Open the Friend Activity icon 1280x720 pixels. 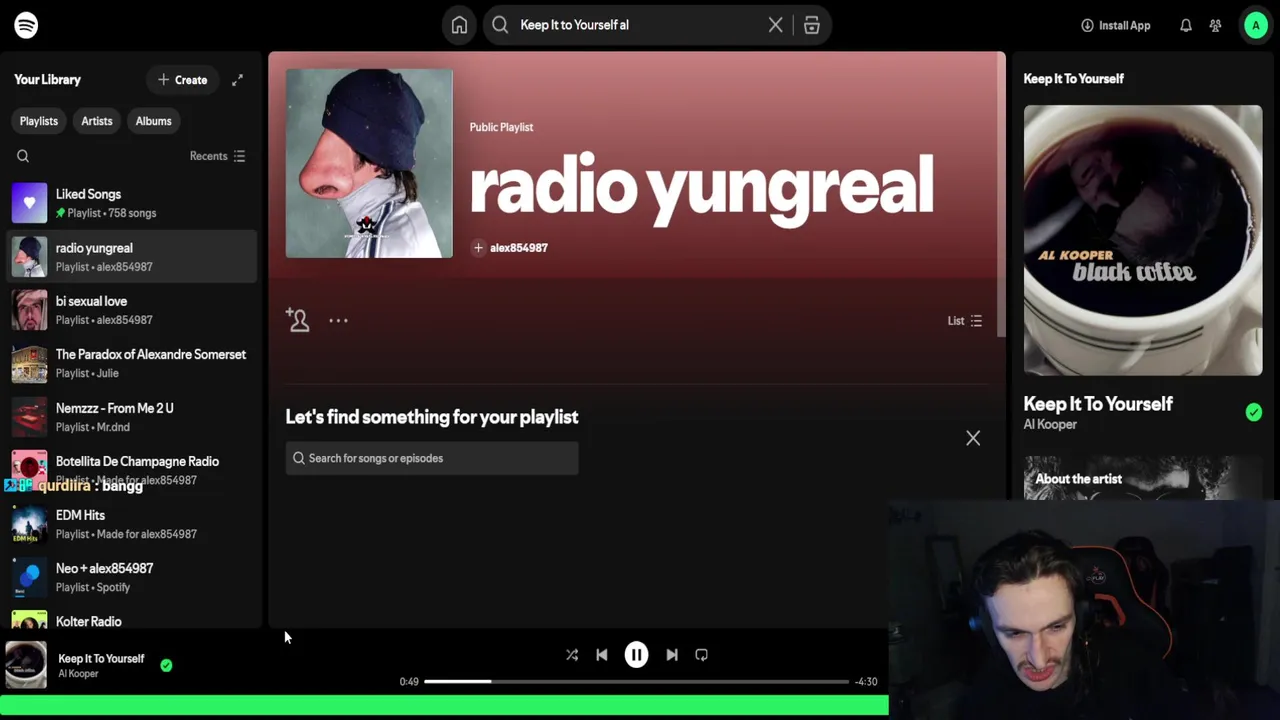coord(1215,25)
